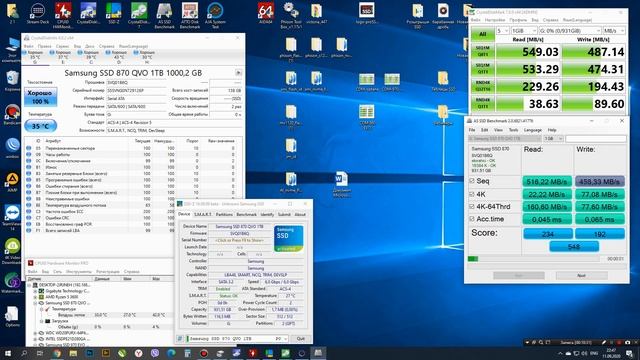Viewport: 640px width, 360px height.
Task: Click the Samsung SSD logo in SSD-Z
Action: pos(289,238)
